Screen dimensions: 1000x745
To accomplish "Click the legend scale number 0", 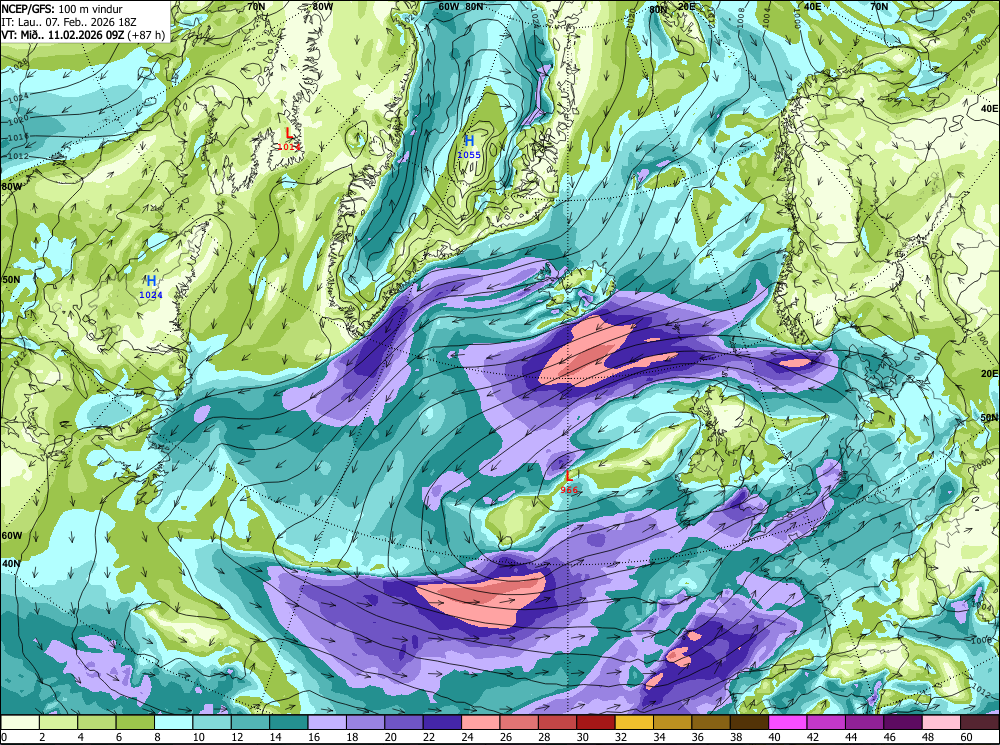I will click(x=4, y=737).
